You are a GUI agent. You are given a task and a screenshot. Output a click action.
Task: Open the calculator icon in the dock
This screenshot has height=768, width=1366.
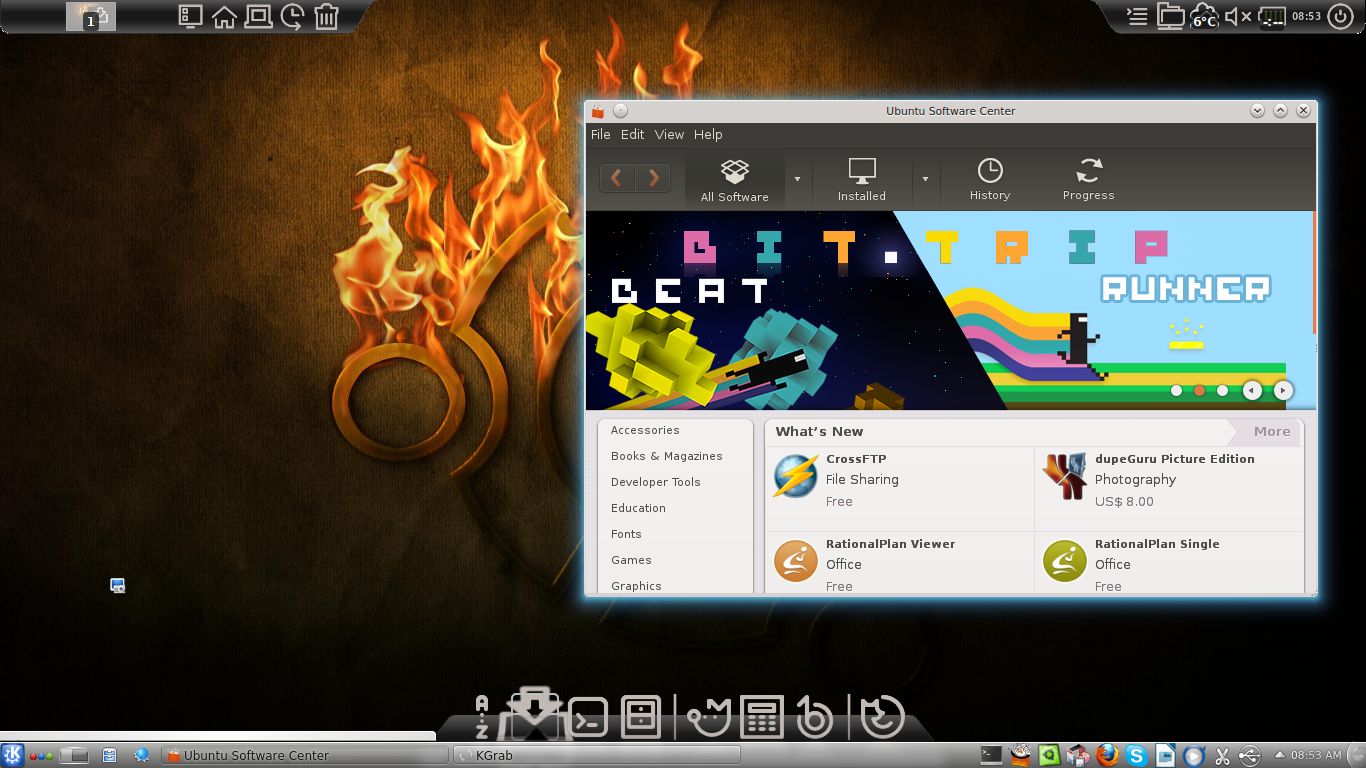(x=760, y=717)
